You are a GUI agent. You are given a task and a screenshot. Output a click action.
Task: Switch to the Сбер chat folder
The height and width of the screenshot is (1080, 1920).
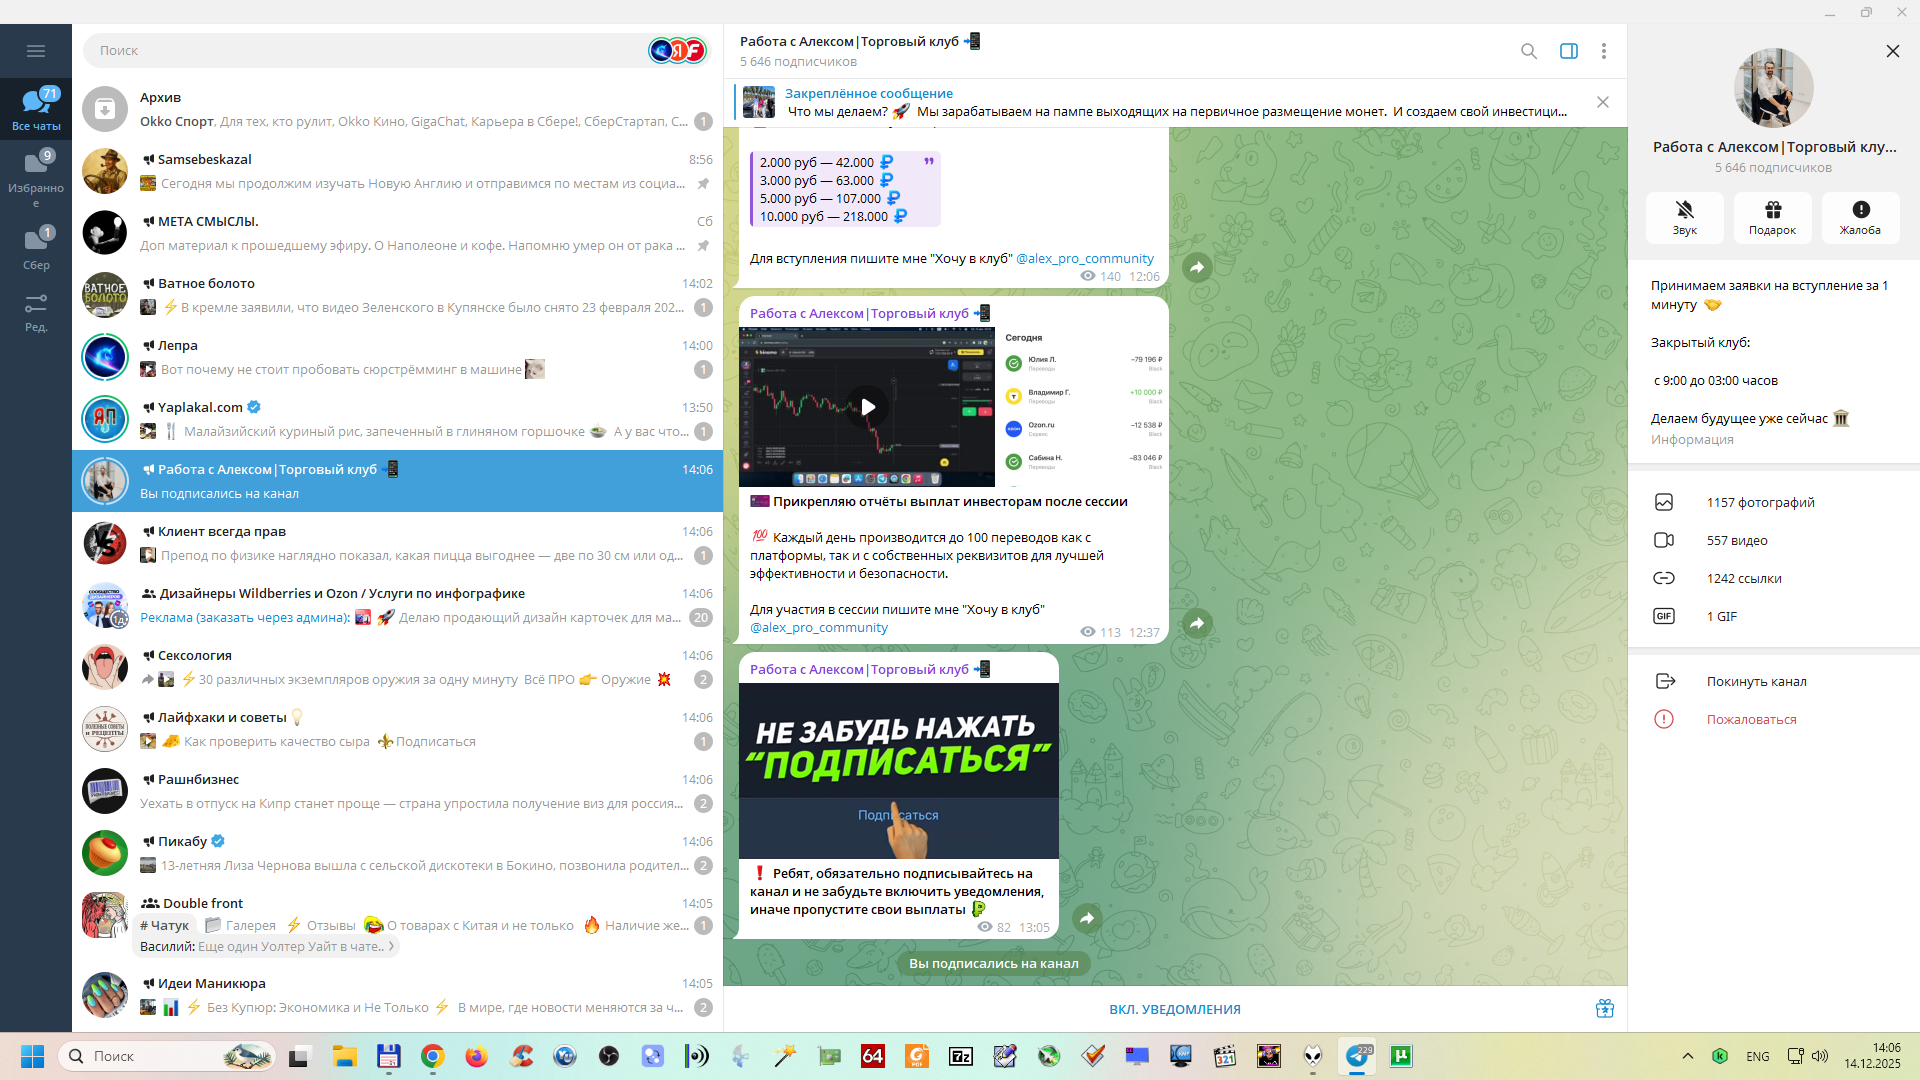pyautogui.click(x=36, y=248)
